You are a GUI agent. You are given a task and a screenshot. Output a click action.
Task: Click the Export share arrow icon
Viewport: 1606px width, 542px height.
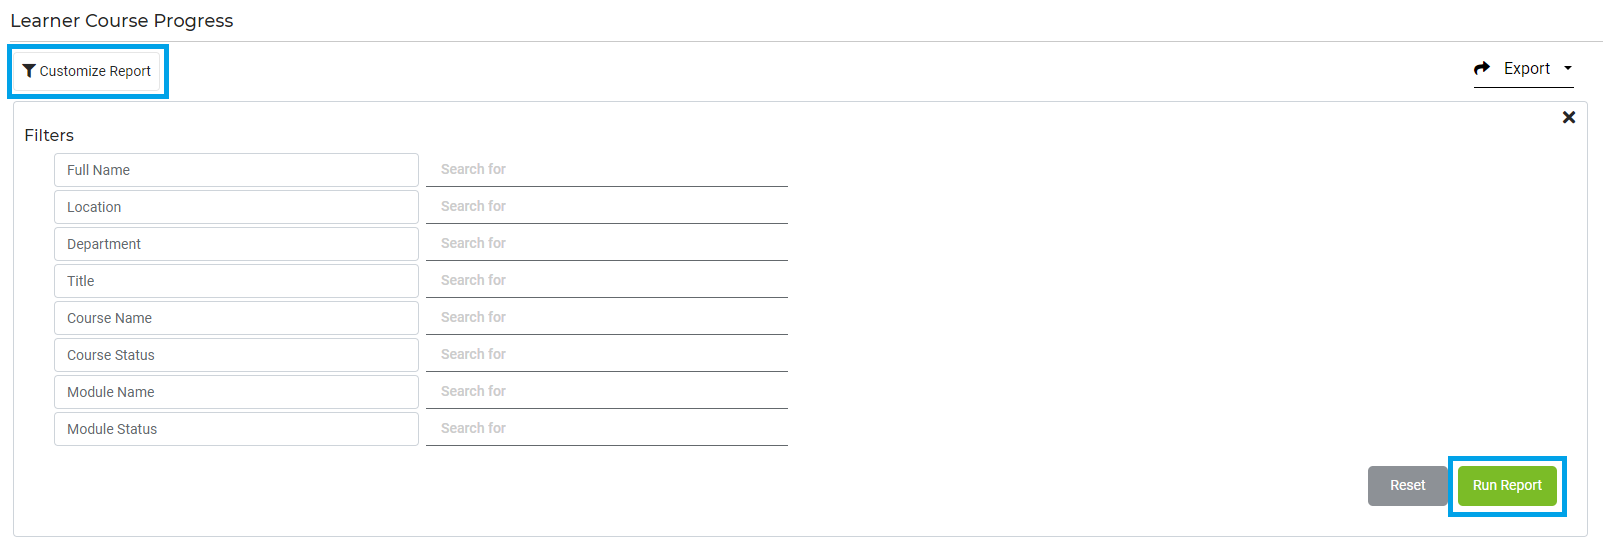tap(1482, 68)
